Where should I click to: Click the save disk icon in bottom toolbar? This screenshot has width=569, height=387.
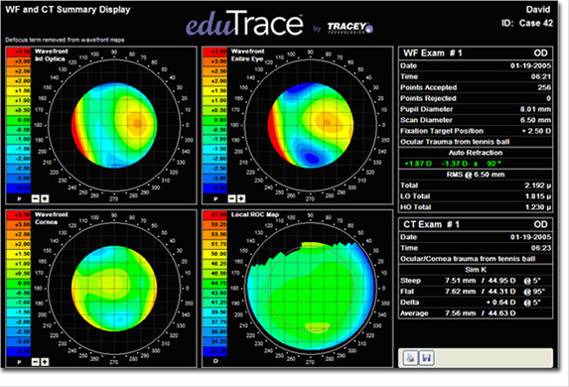tap(427, 358)
